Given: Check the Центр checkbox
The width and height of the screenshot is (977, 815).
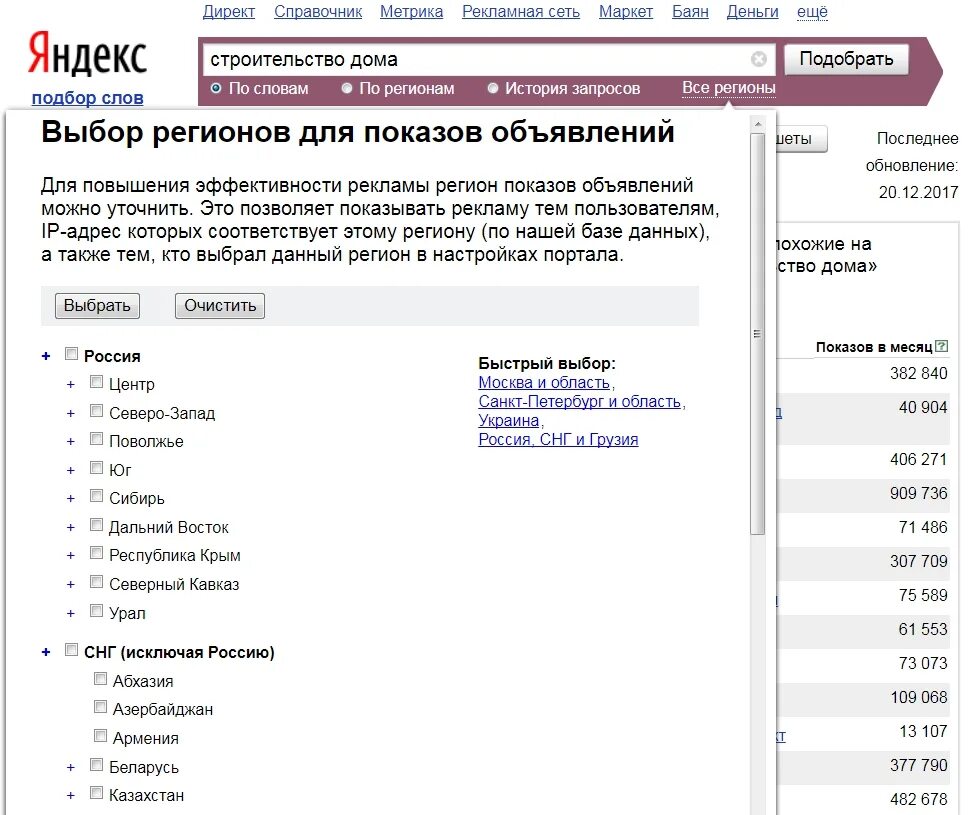Looking at the screenshot, I should (x=96, y=382).
